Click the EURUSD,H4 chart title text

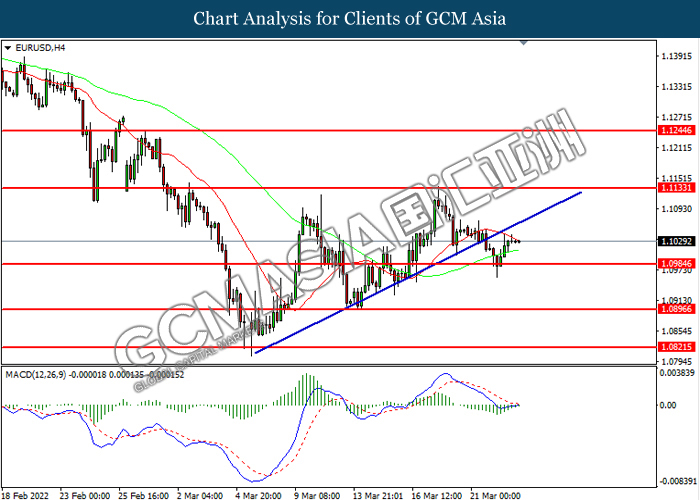40,48
